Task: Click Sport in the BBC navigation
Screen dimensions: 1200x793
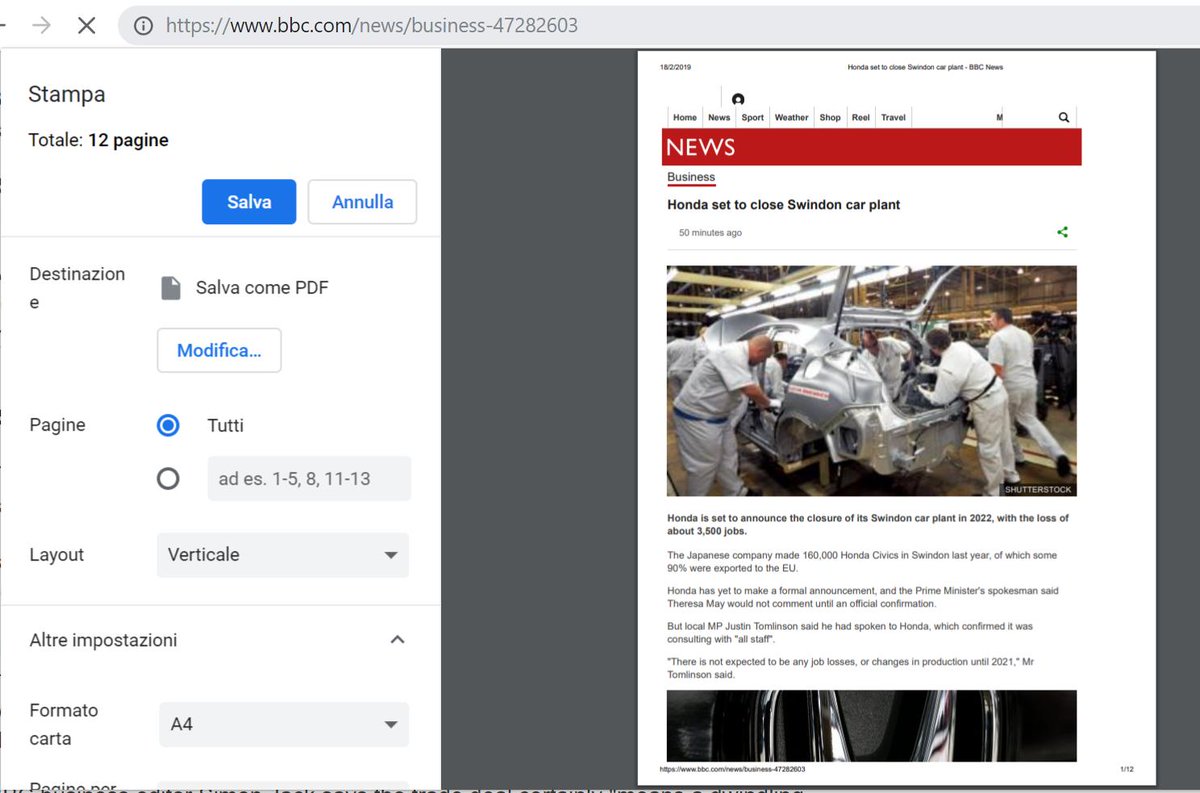Action: point(753,117)
